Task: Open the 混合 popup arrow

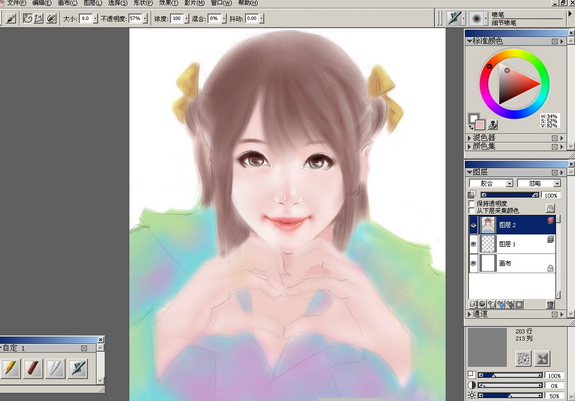Action: [x=224, y=18]
